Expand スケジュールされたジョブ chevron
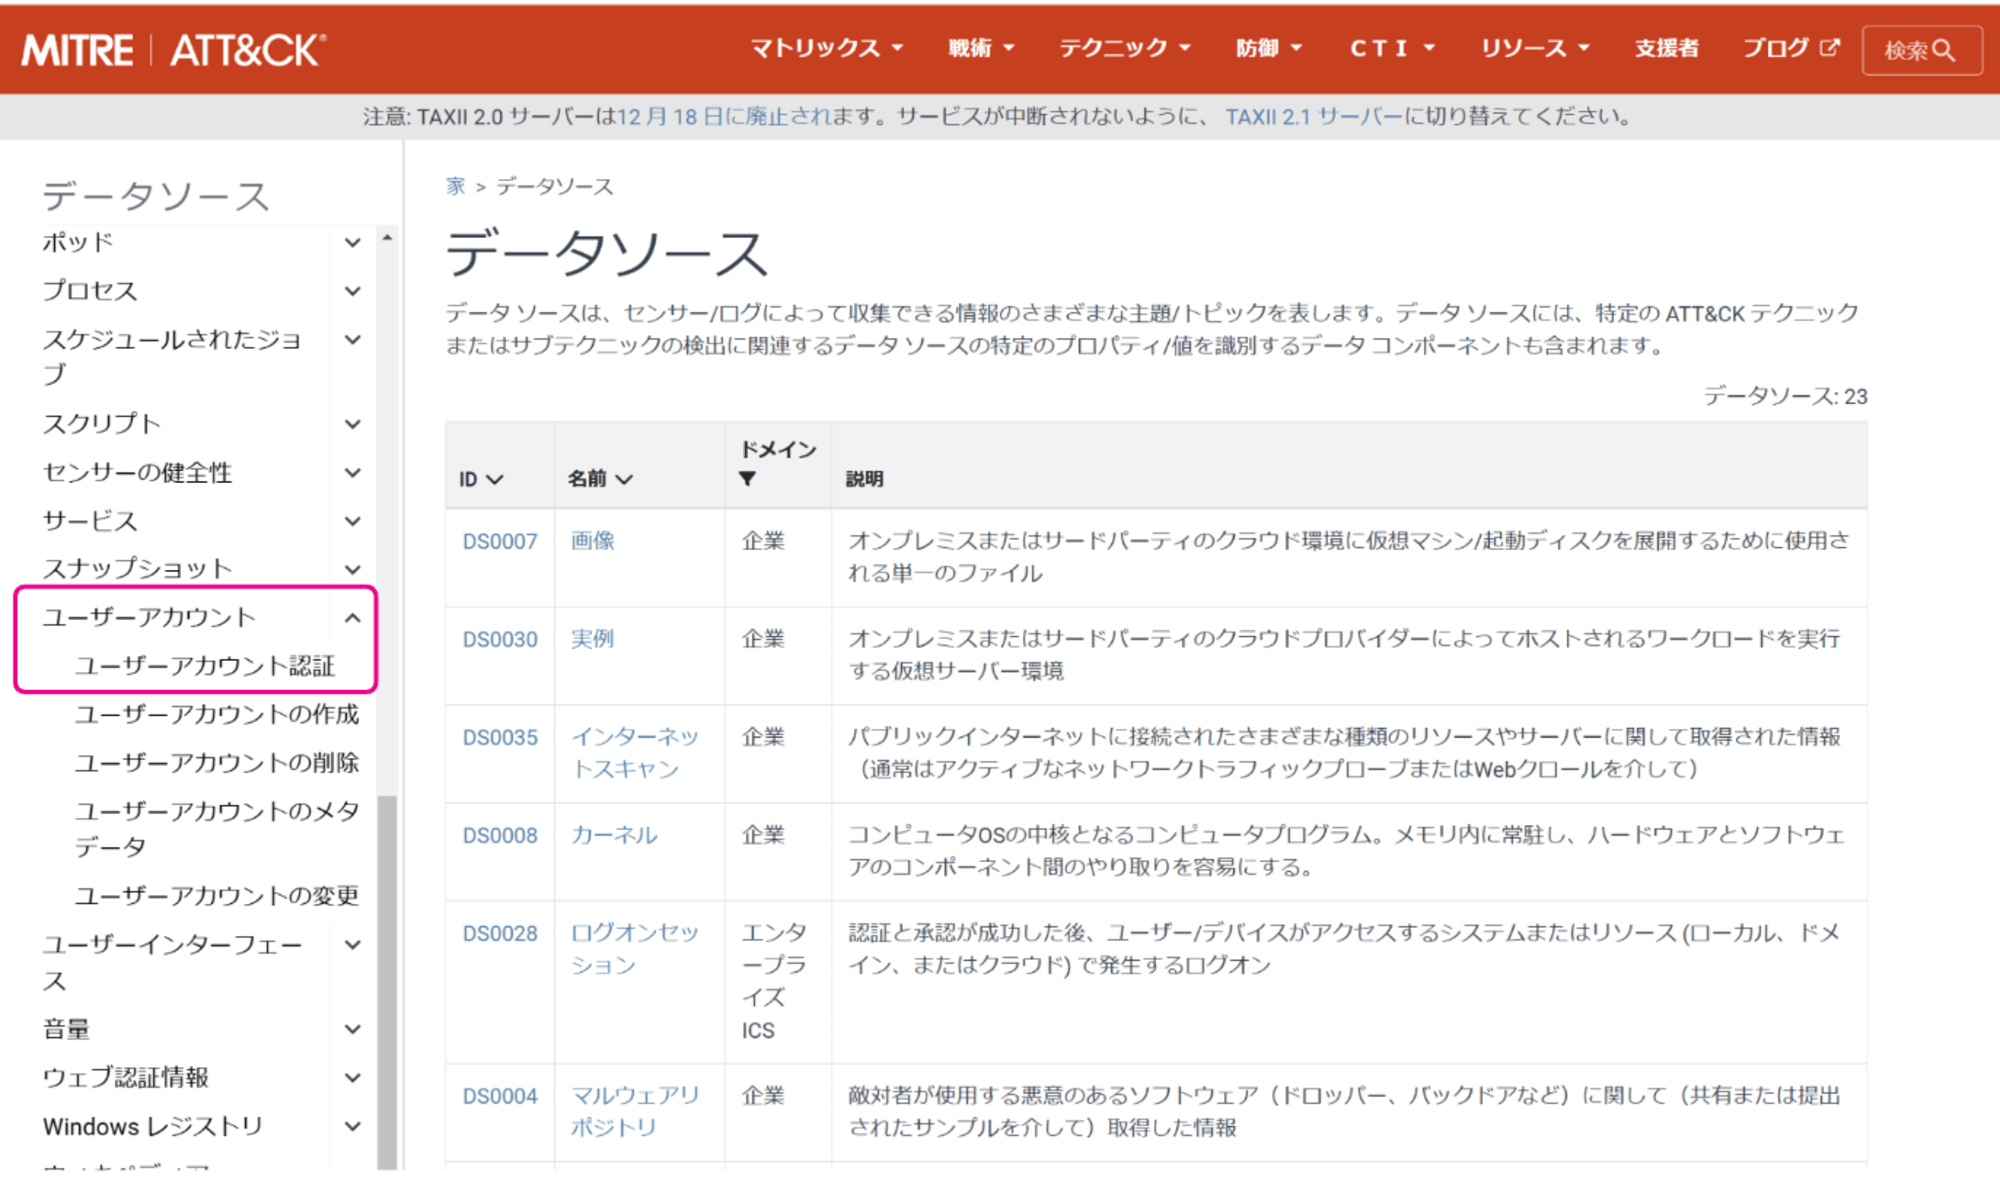 (352, 340)
